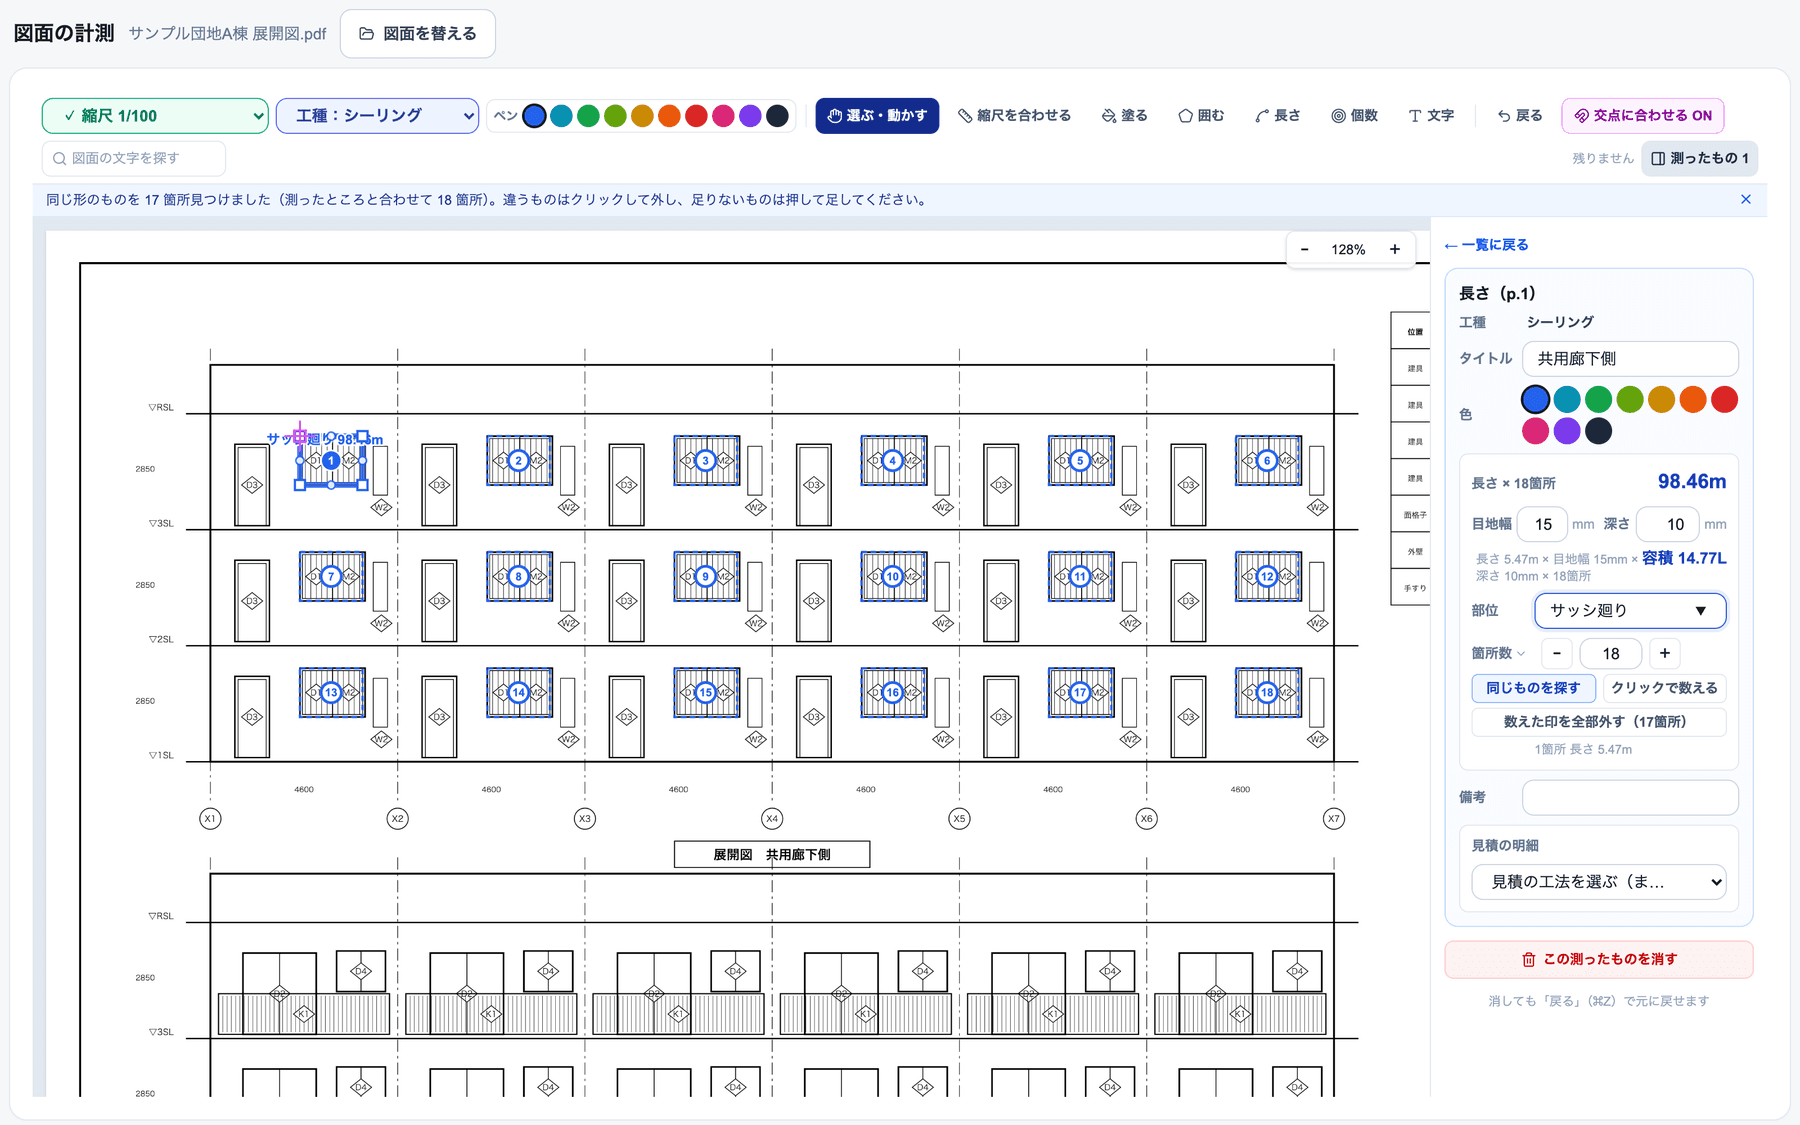This screenshot has width=1800, height=1125.
Task: Select the 文字 text tool
Action: (x=1431, y=116)
